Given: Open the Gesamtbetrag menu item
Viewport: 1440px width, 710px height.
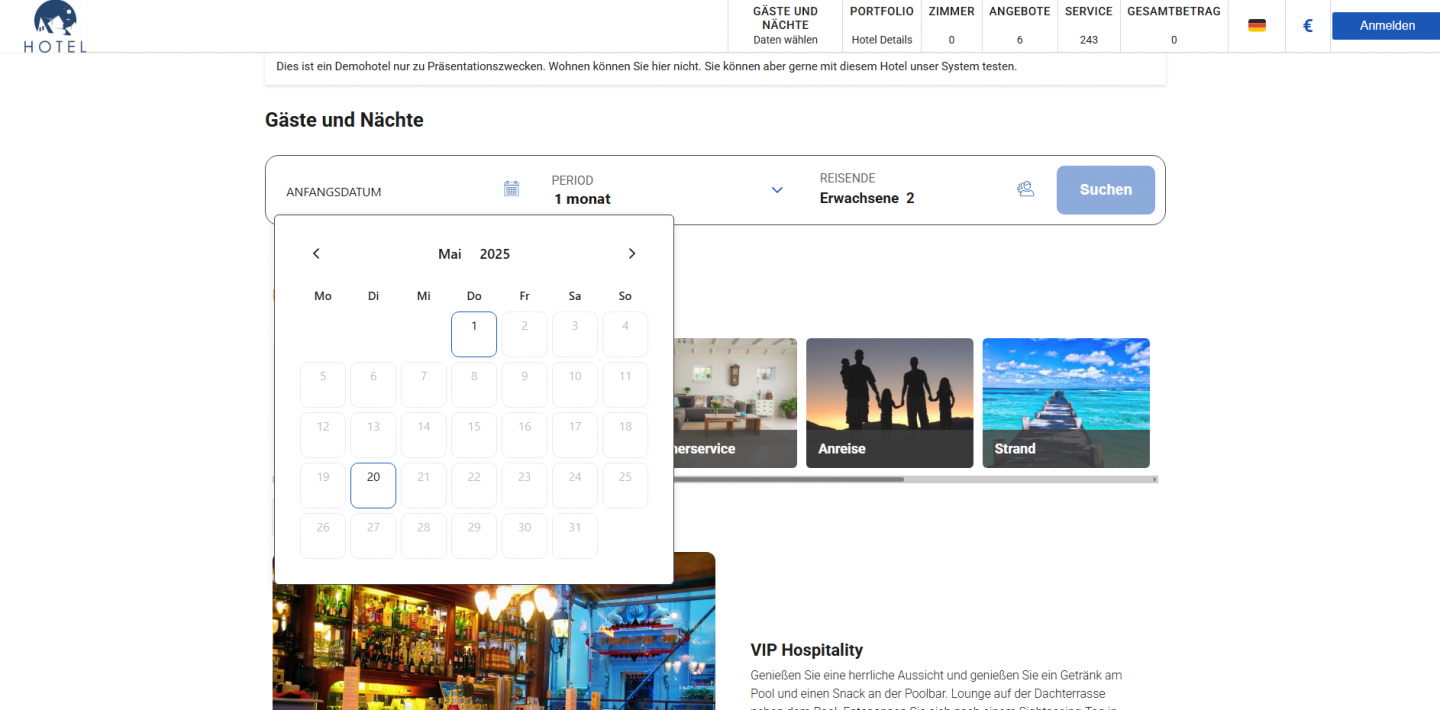Looking at the screenshot, I should 1174,26.
